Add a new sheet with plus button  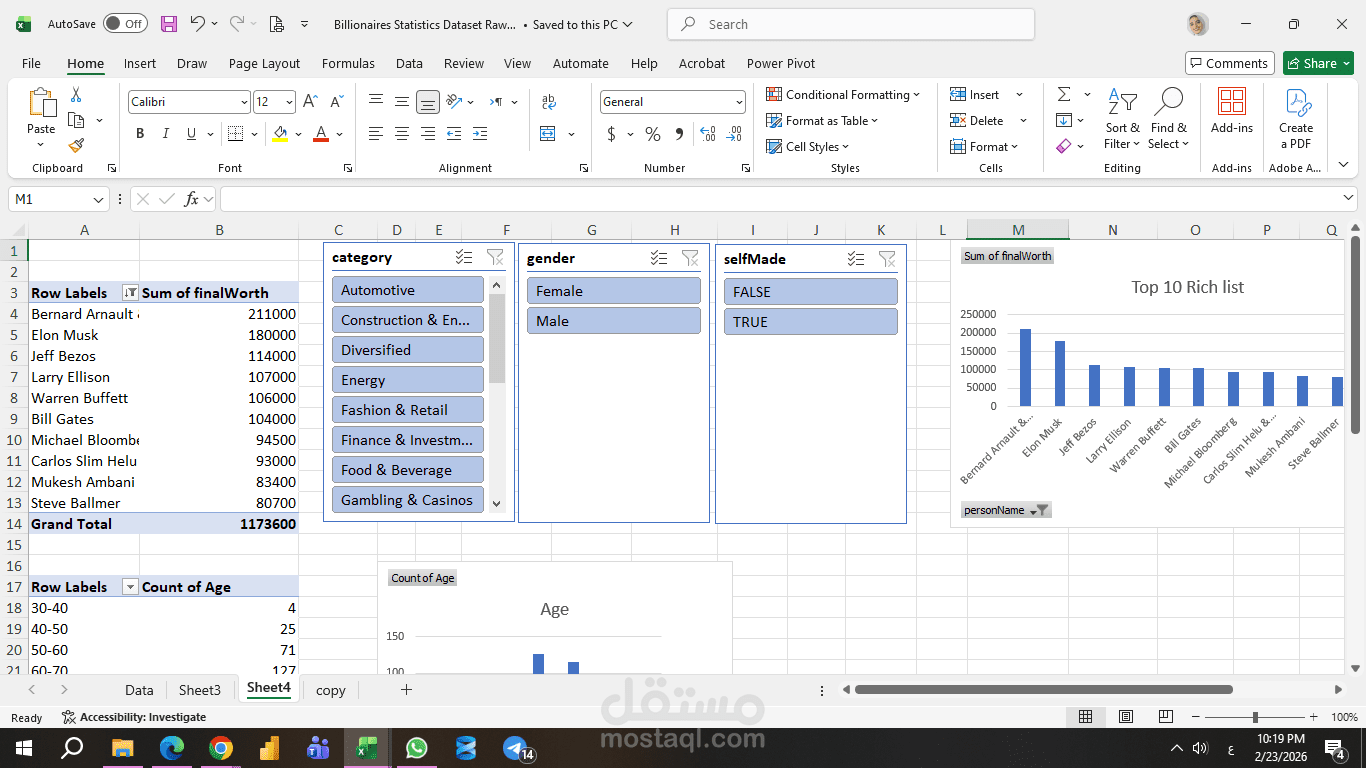tap(406, 689)
